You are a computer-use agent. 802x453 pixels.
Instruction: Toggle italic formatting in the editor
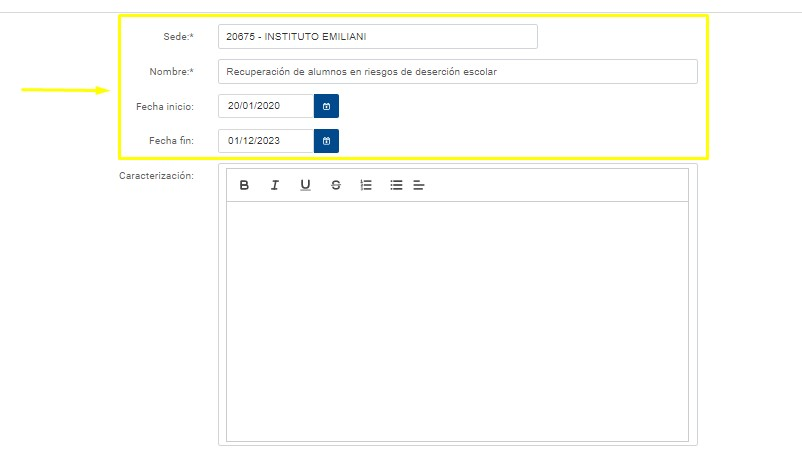274,185
